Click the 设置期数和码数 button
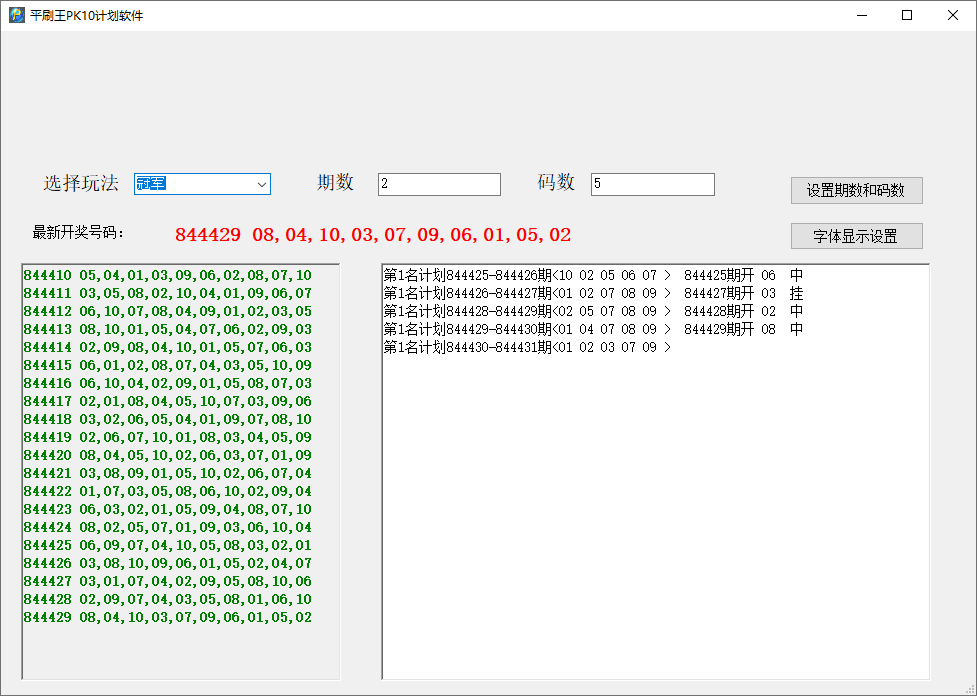Viewport: 977px width, 696px height. [x=856, y=191]
